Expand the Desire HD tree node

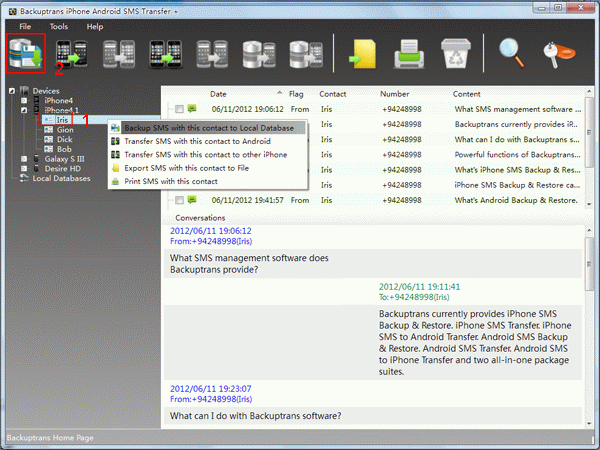(23, 169)
